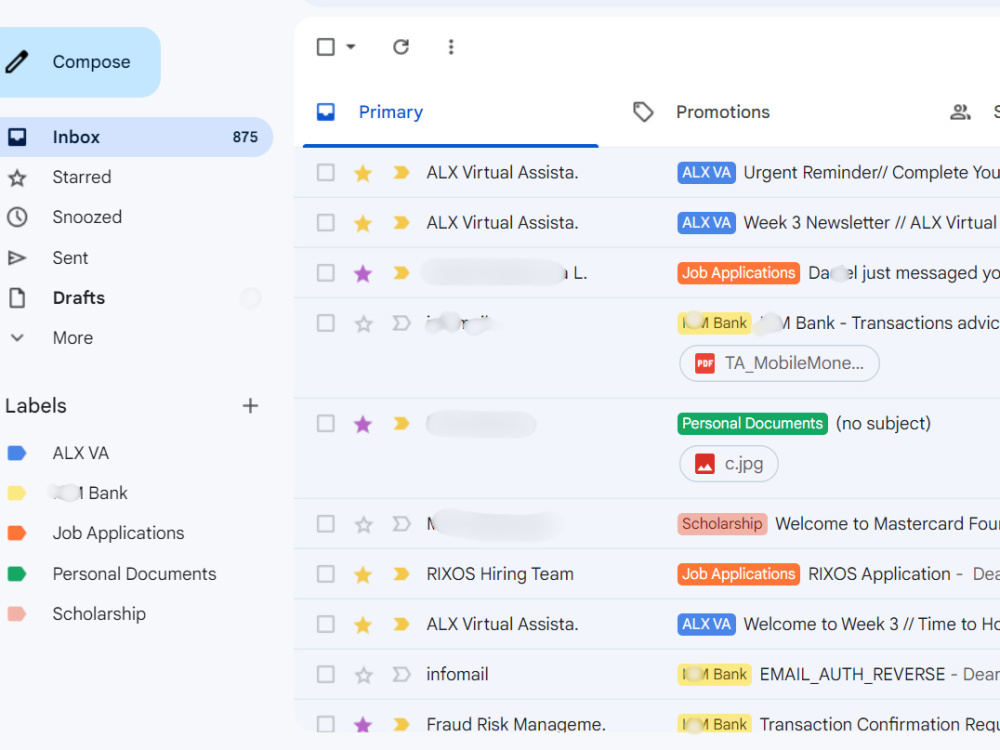Toggle purple star on Fraud Risk Management email
Viewport: 1000px width, 750px height.
click(x=363, y=724)
